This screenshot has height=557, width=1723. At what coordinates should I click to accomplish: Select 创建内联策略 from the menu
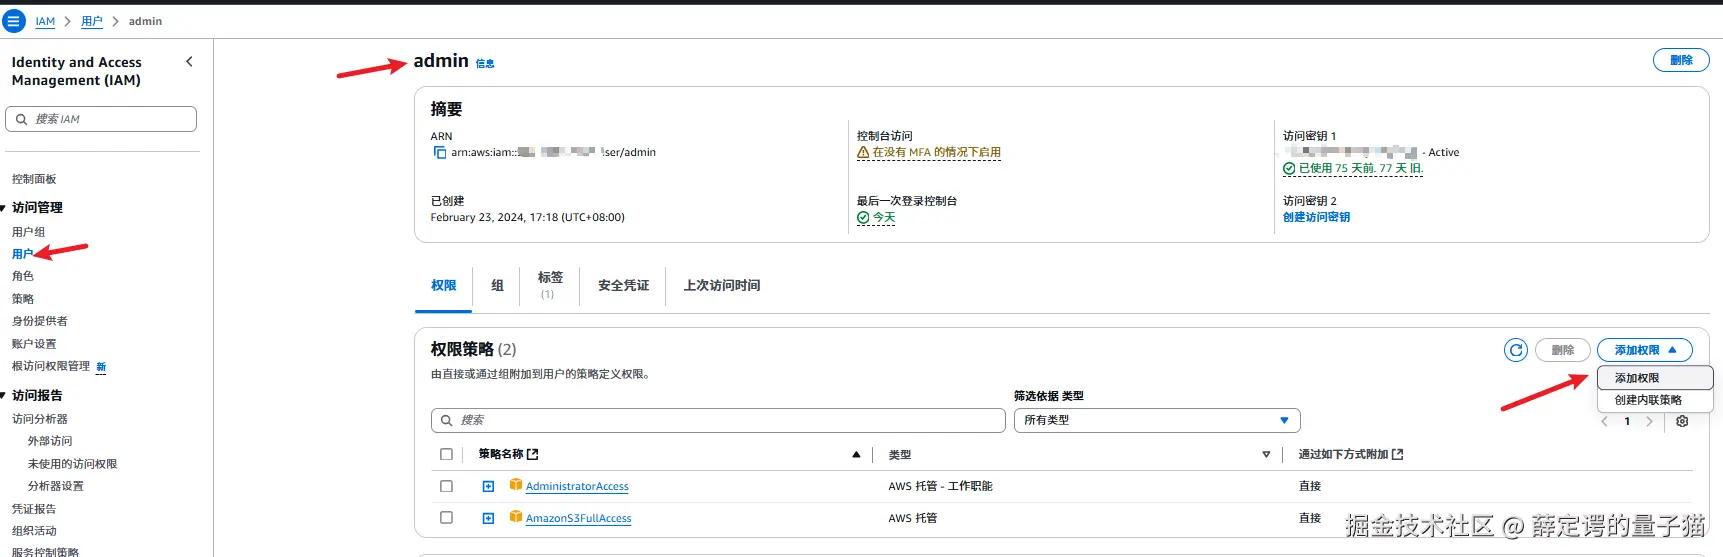click(x=1648, y=400)
